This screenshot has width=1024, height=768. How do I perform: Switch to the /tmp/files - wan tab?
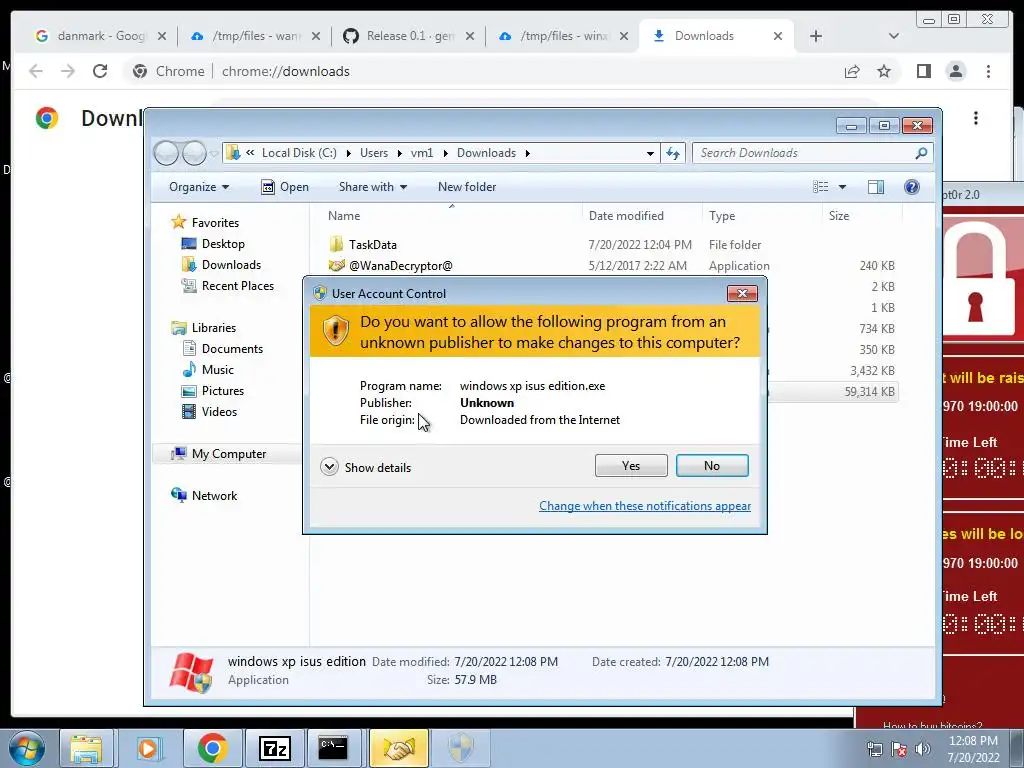[256, 36]
